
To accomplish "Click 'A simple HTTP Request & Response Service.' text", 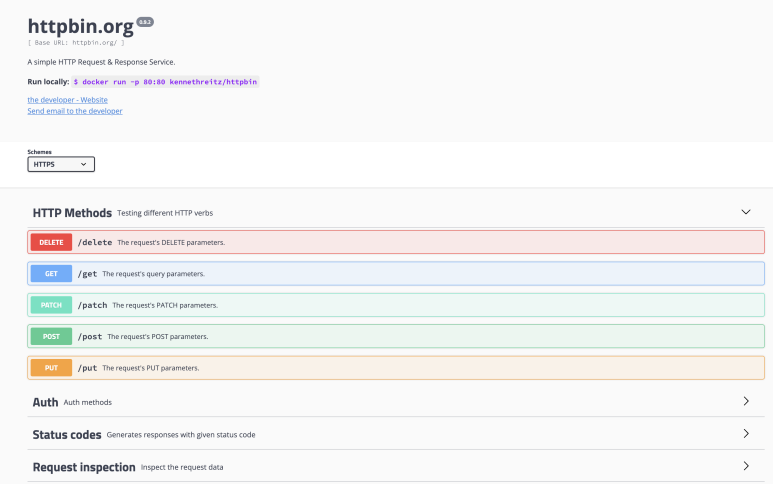I will tap(102, 62).
